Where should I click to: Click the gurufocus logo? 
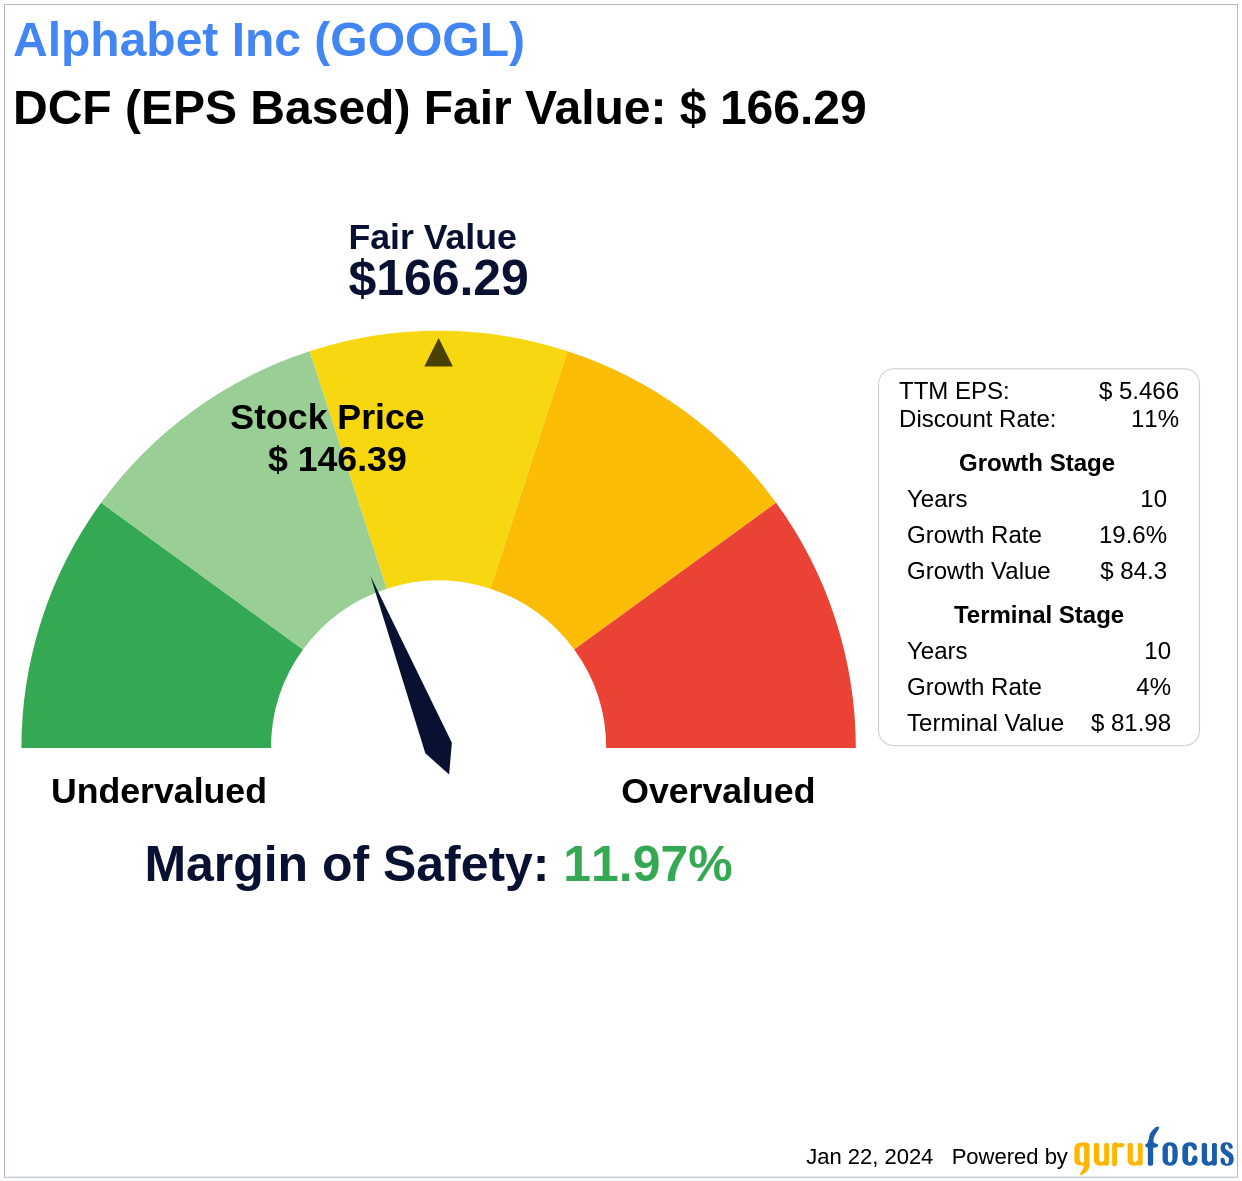pyautogui.click(x=1153, y=1151)
